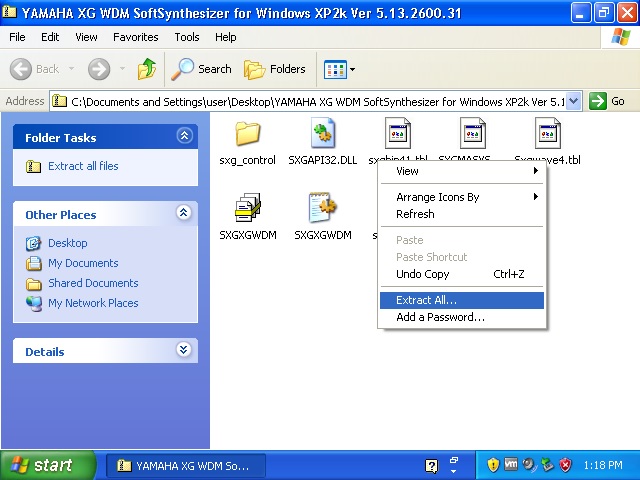Open the Views dropdown button
Screen dimensions: 640x480
[x=339, y=69]
